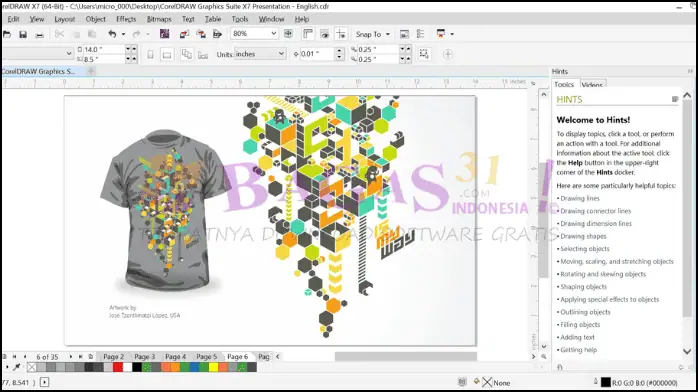Click the Print icon in the toolbar
Screen dimensions: 698x392
click(x=40, y=34)
